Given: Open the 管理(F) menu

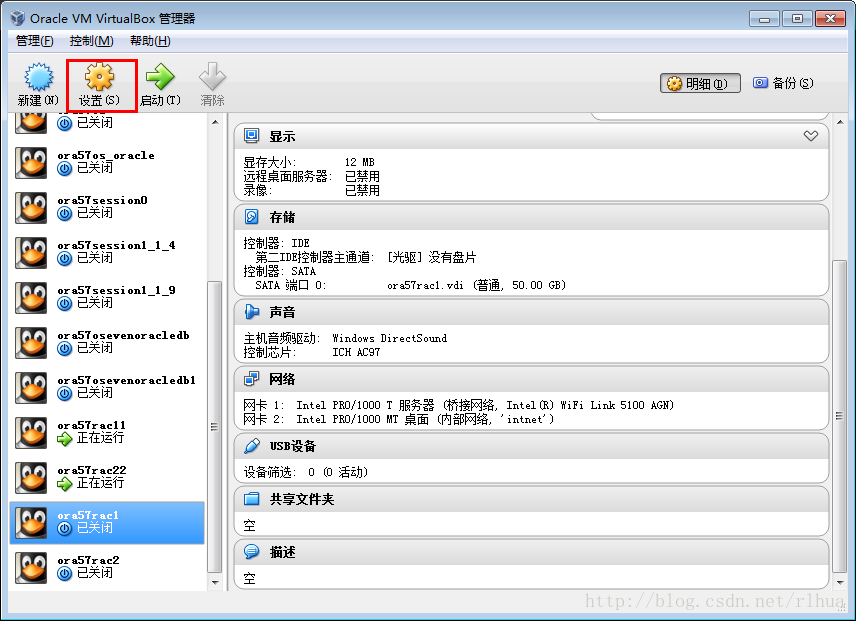Looking at the screenshot, I should coord(34,41).
